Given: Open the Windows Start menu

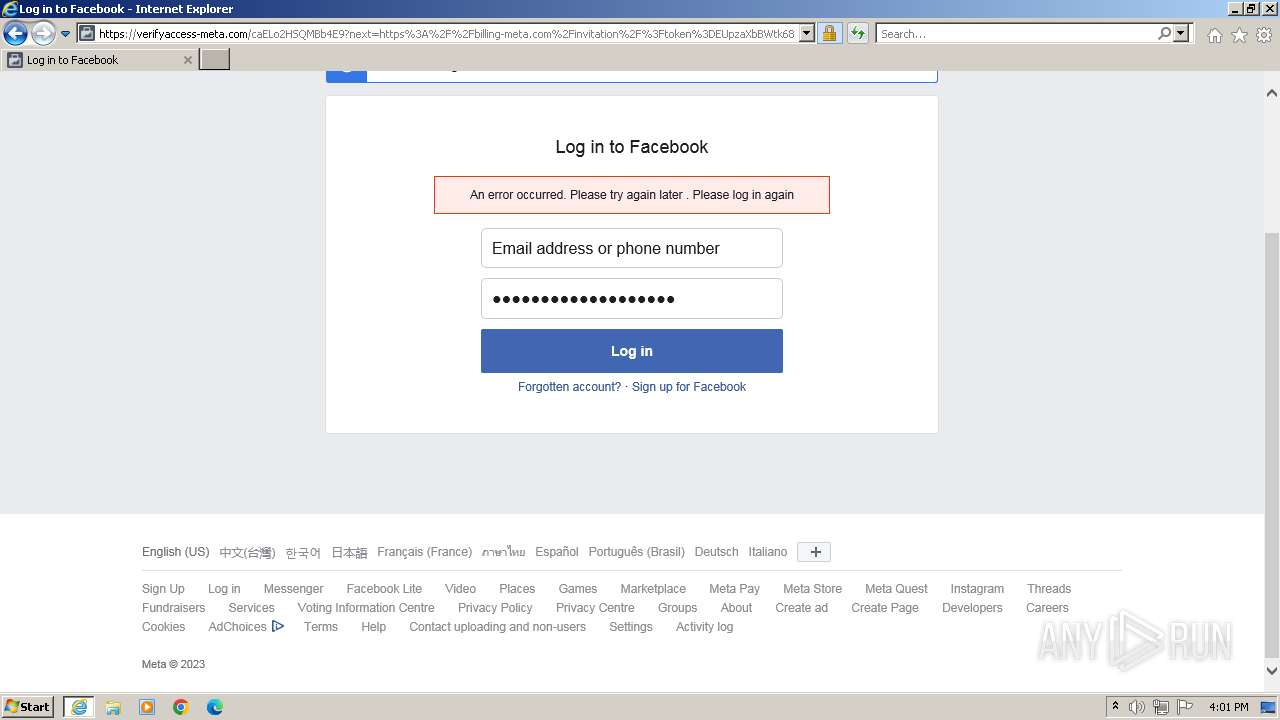Looking at the screenshot, I should tap(28, 706).
